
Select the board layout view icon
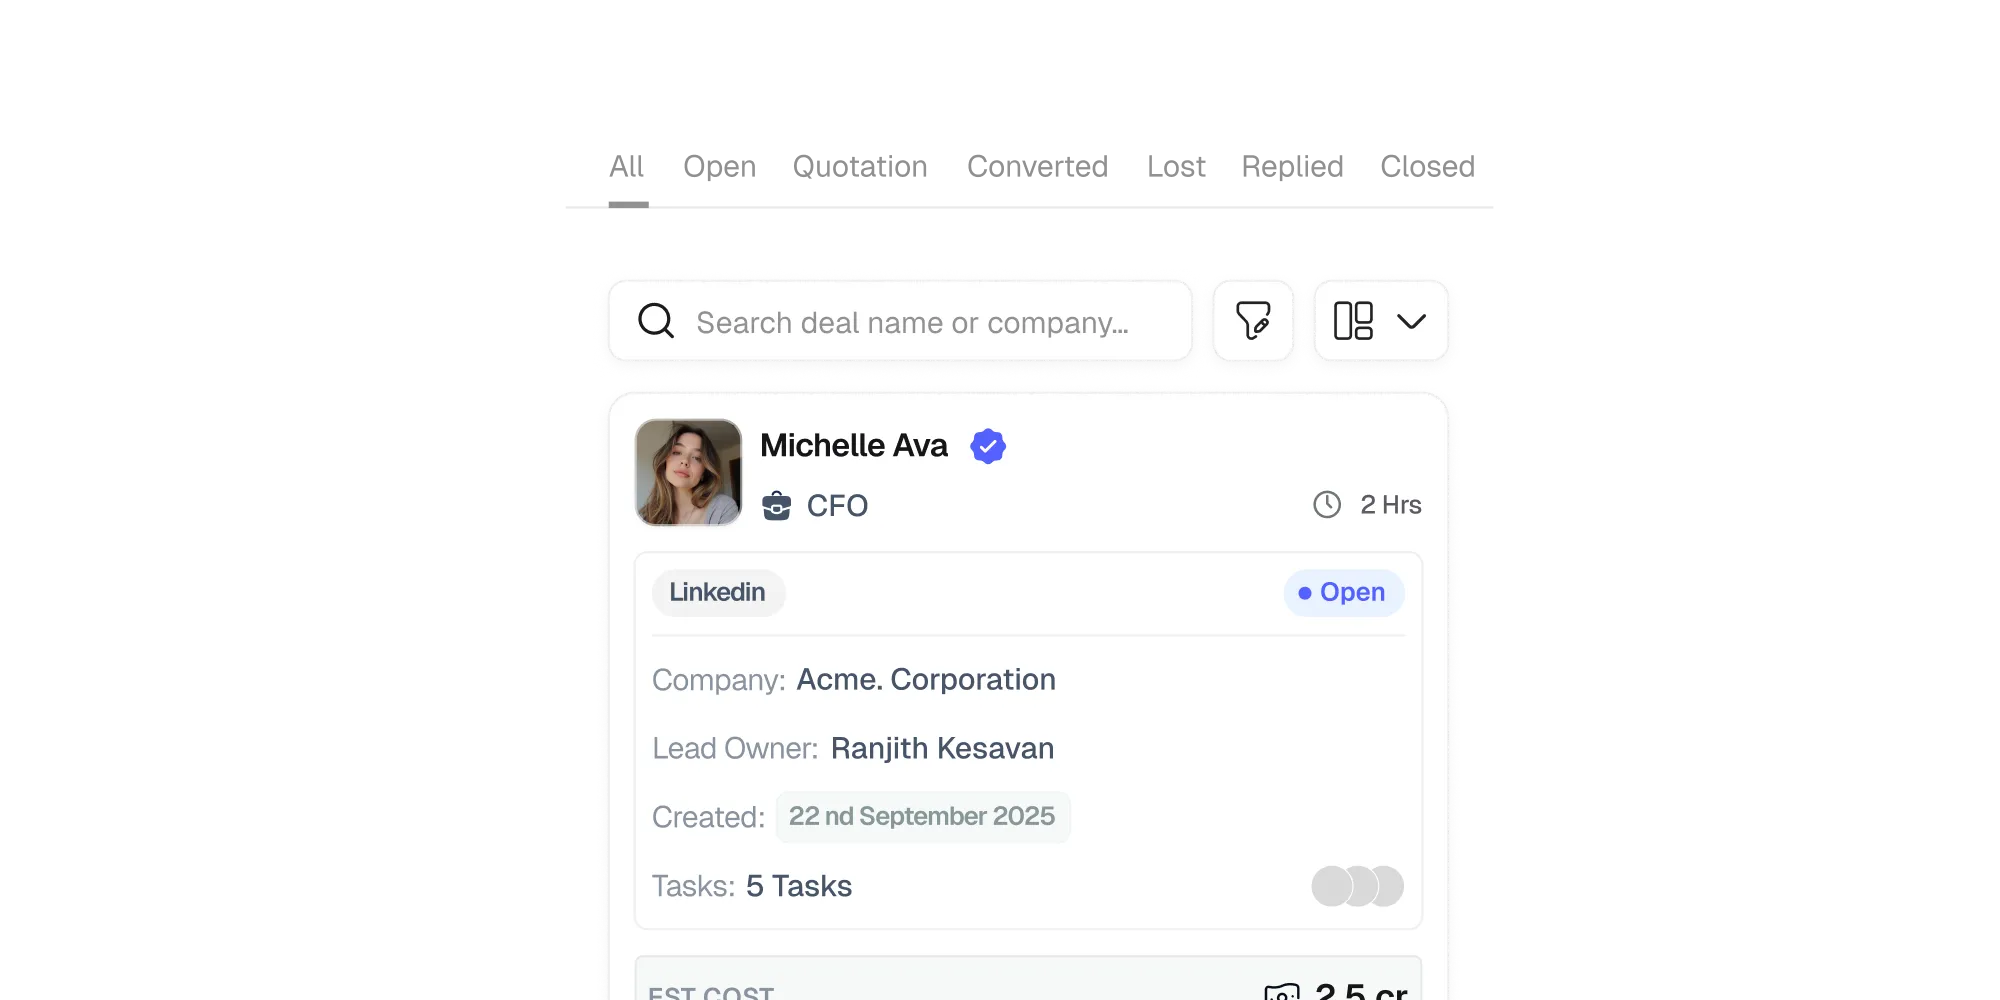pyautogui.click(x=1354, y=321)
